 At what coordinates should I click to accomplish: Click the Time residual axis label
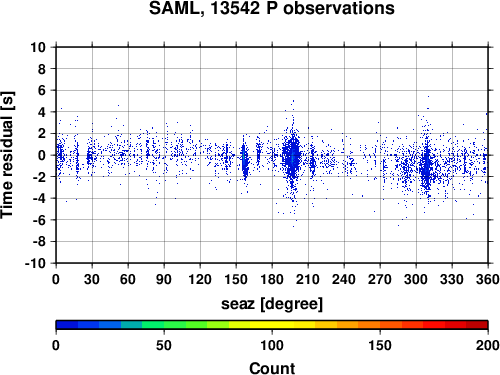coord(7,155)
